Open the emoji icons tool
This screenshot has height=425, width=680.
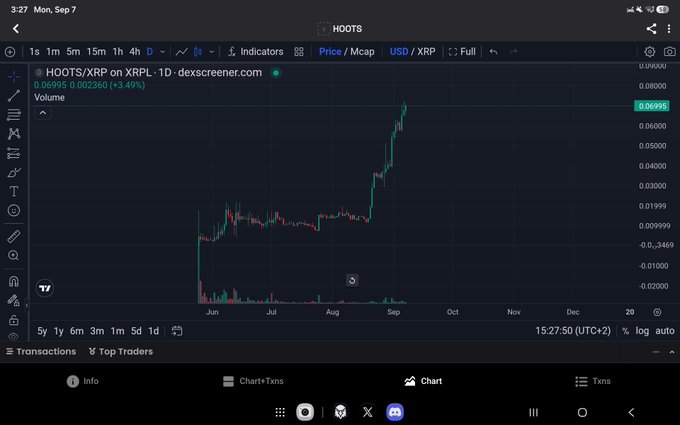coord(14,210)
